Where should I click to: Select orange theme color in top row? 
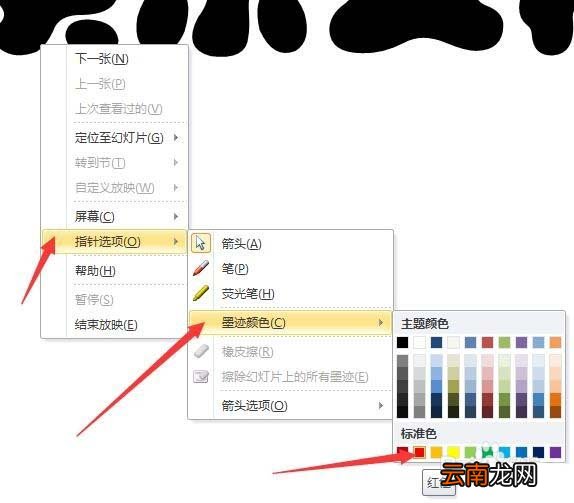(555, 342)
